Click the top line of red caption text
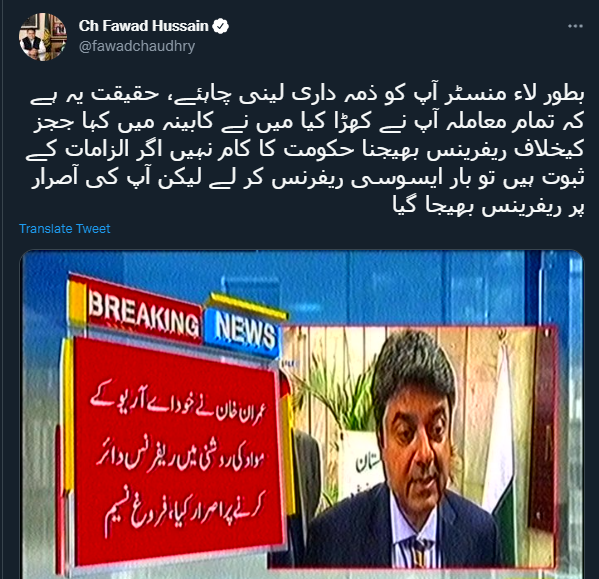This screenshot has height=579, width=599. click(x=178, y=403)
